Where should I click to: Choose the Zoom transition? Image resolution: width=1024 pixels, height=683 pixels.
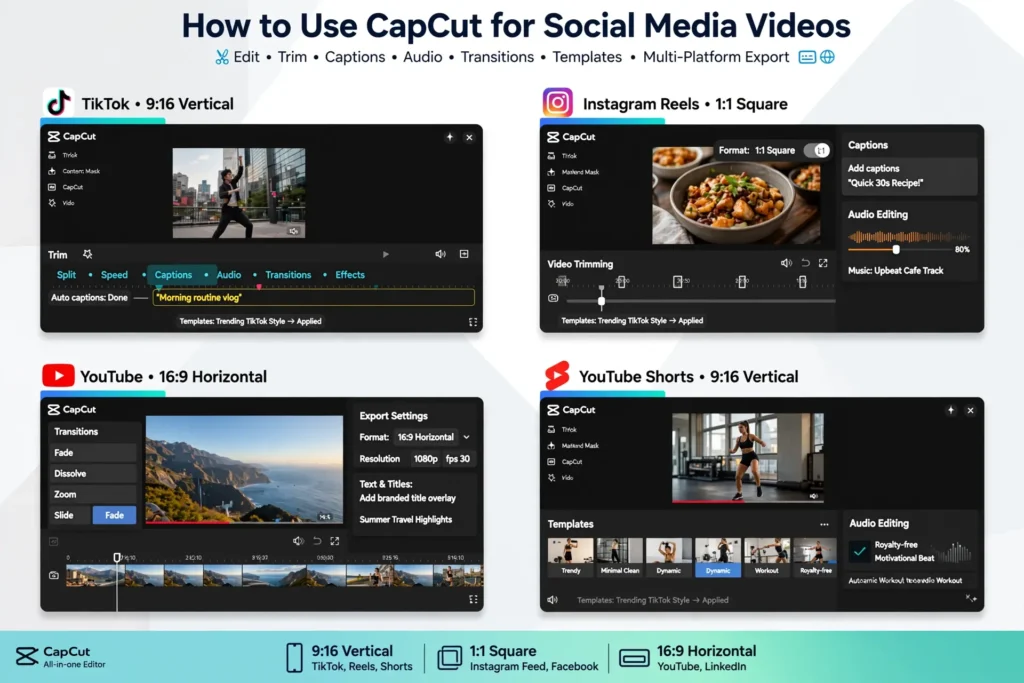pyautogui.click(x=92, y=494)
